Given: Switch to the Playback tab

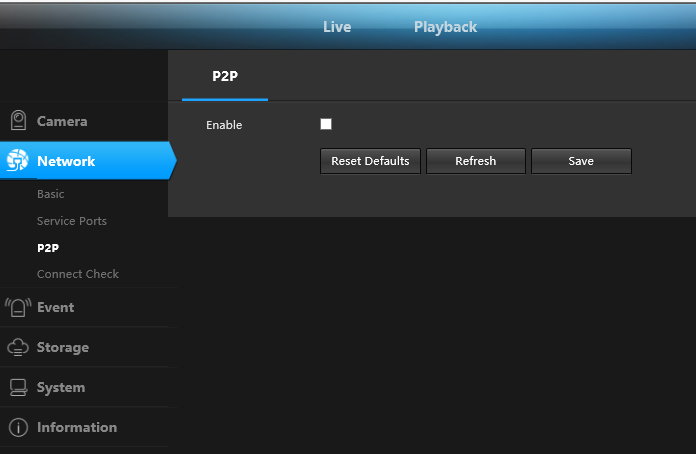Looking at the screenshot, I should click(x=445, y=27).
